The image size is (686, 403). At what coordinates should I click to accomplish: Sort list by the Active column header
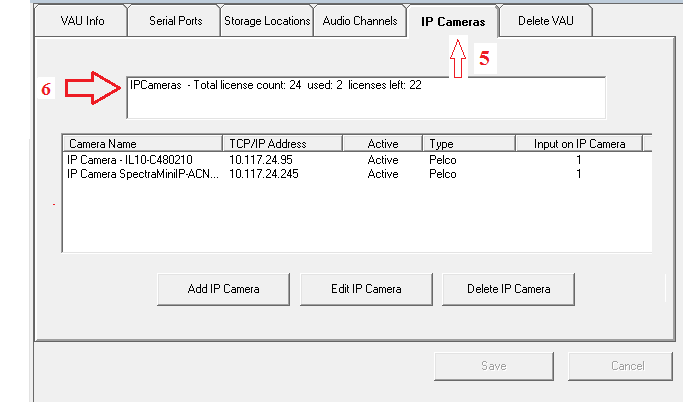click(382, 144)
